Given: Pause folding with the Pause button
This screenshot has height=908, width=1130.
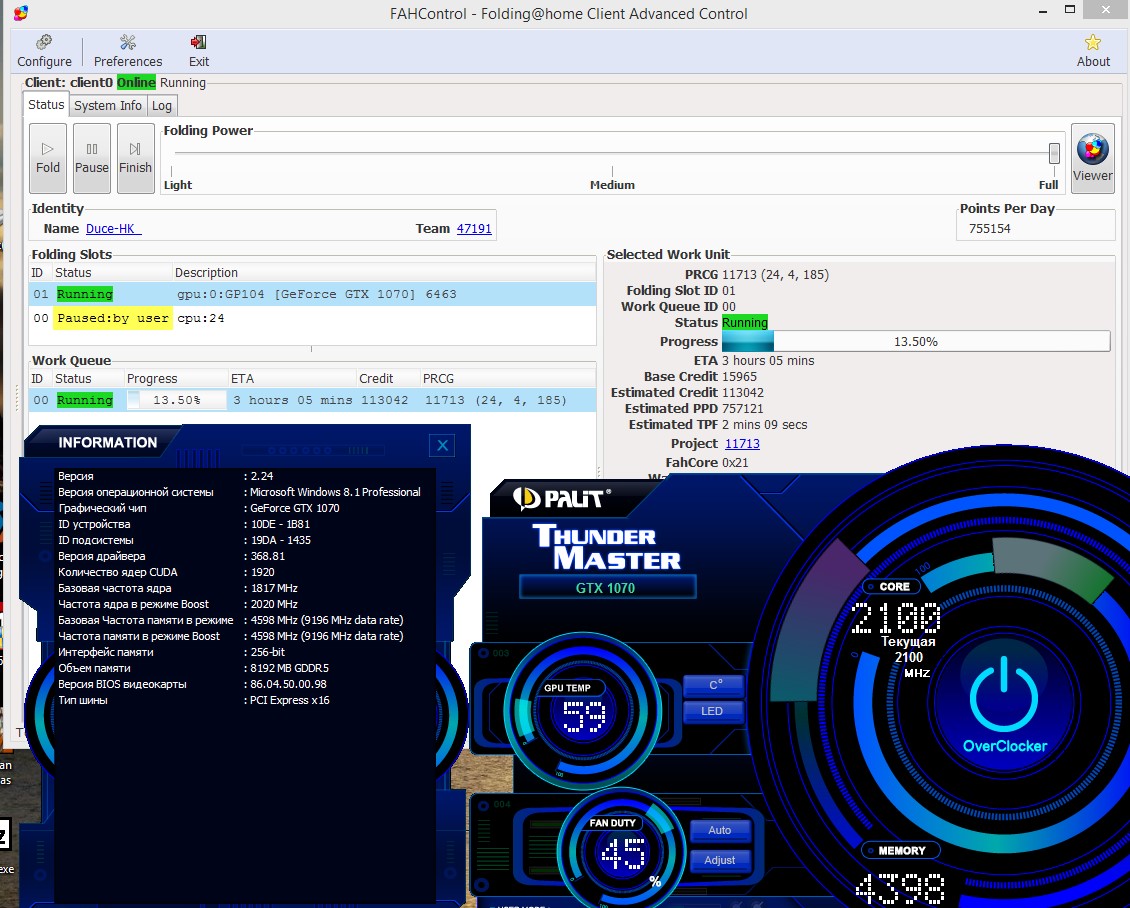Looking at the screenshot, I should tap(92, 158).
